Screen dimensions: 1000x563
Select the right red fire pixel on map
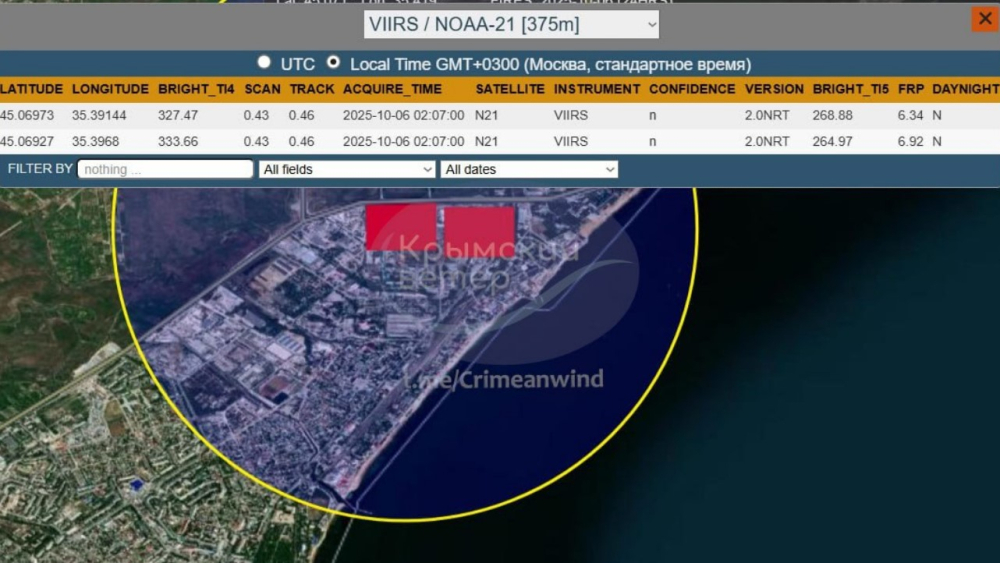coord(479,231)
